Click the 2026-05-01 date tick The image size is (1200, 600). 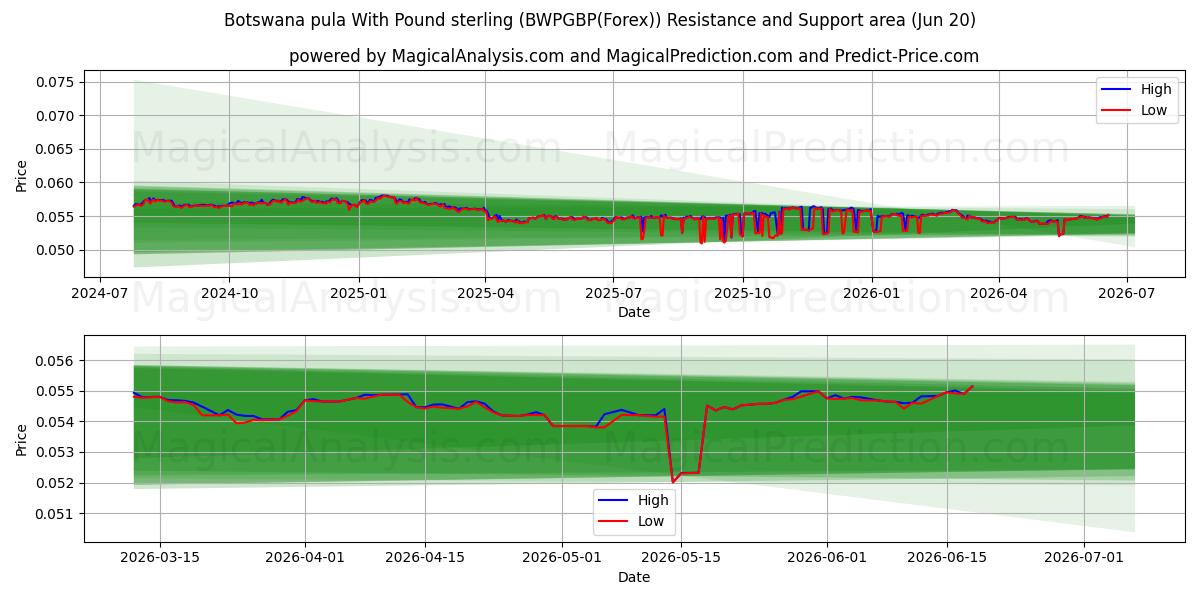point(562,559)
